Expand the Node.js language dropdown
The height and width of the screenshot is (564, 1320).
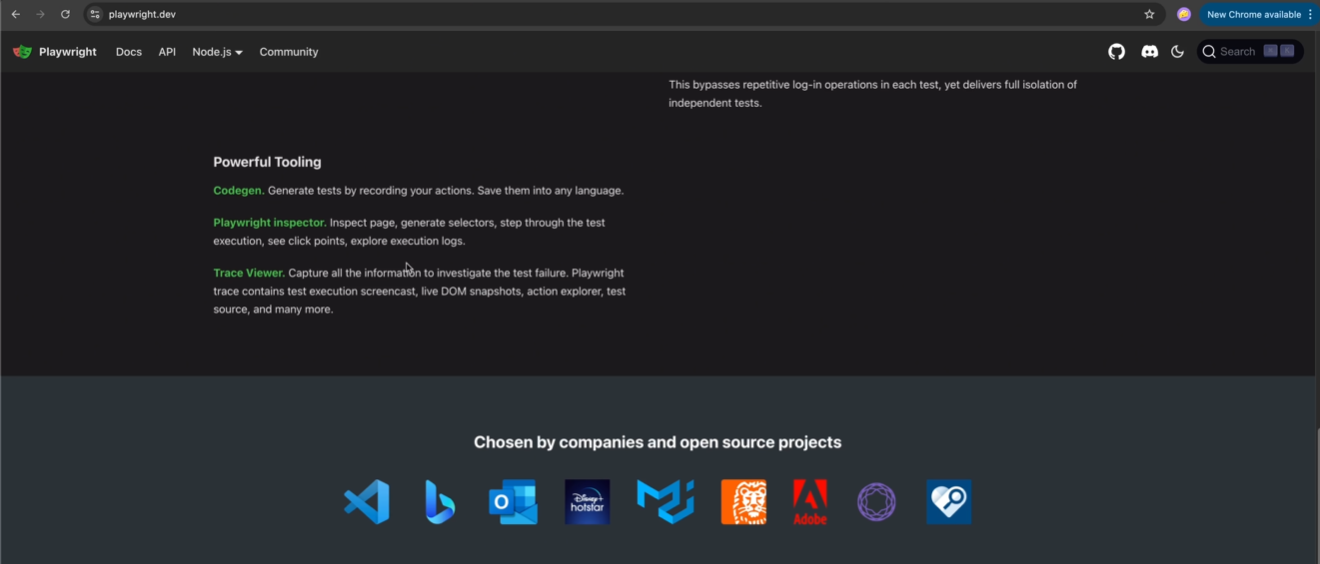pyautogui.click(x=218, y=52)
